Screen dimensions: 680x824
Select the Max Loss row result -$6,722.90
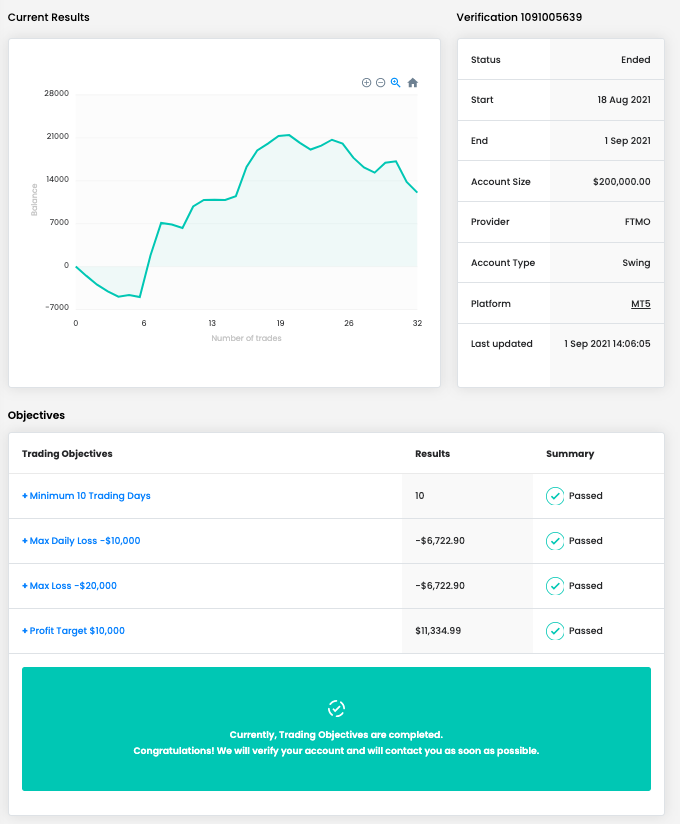tap(440, 585)
